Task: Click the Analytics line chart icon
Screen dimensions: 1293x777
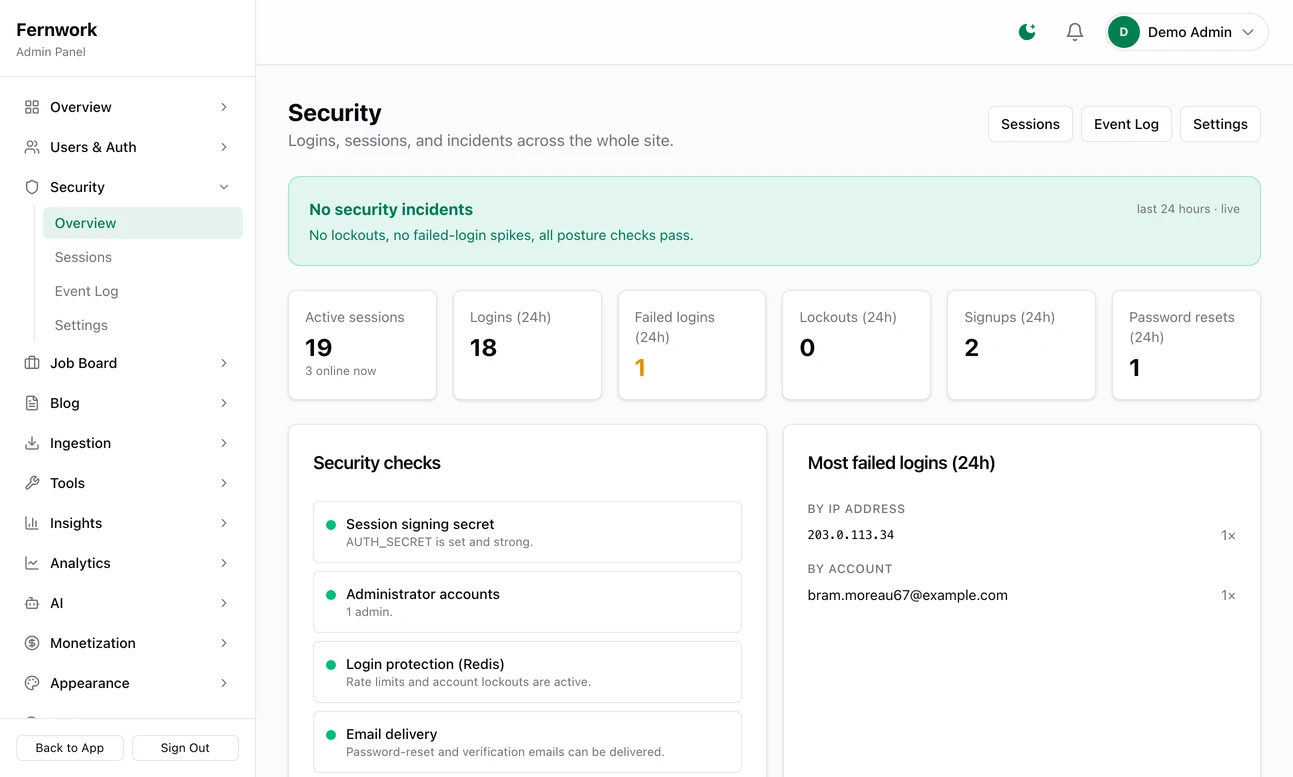Action: [x=32, y=563]
